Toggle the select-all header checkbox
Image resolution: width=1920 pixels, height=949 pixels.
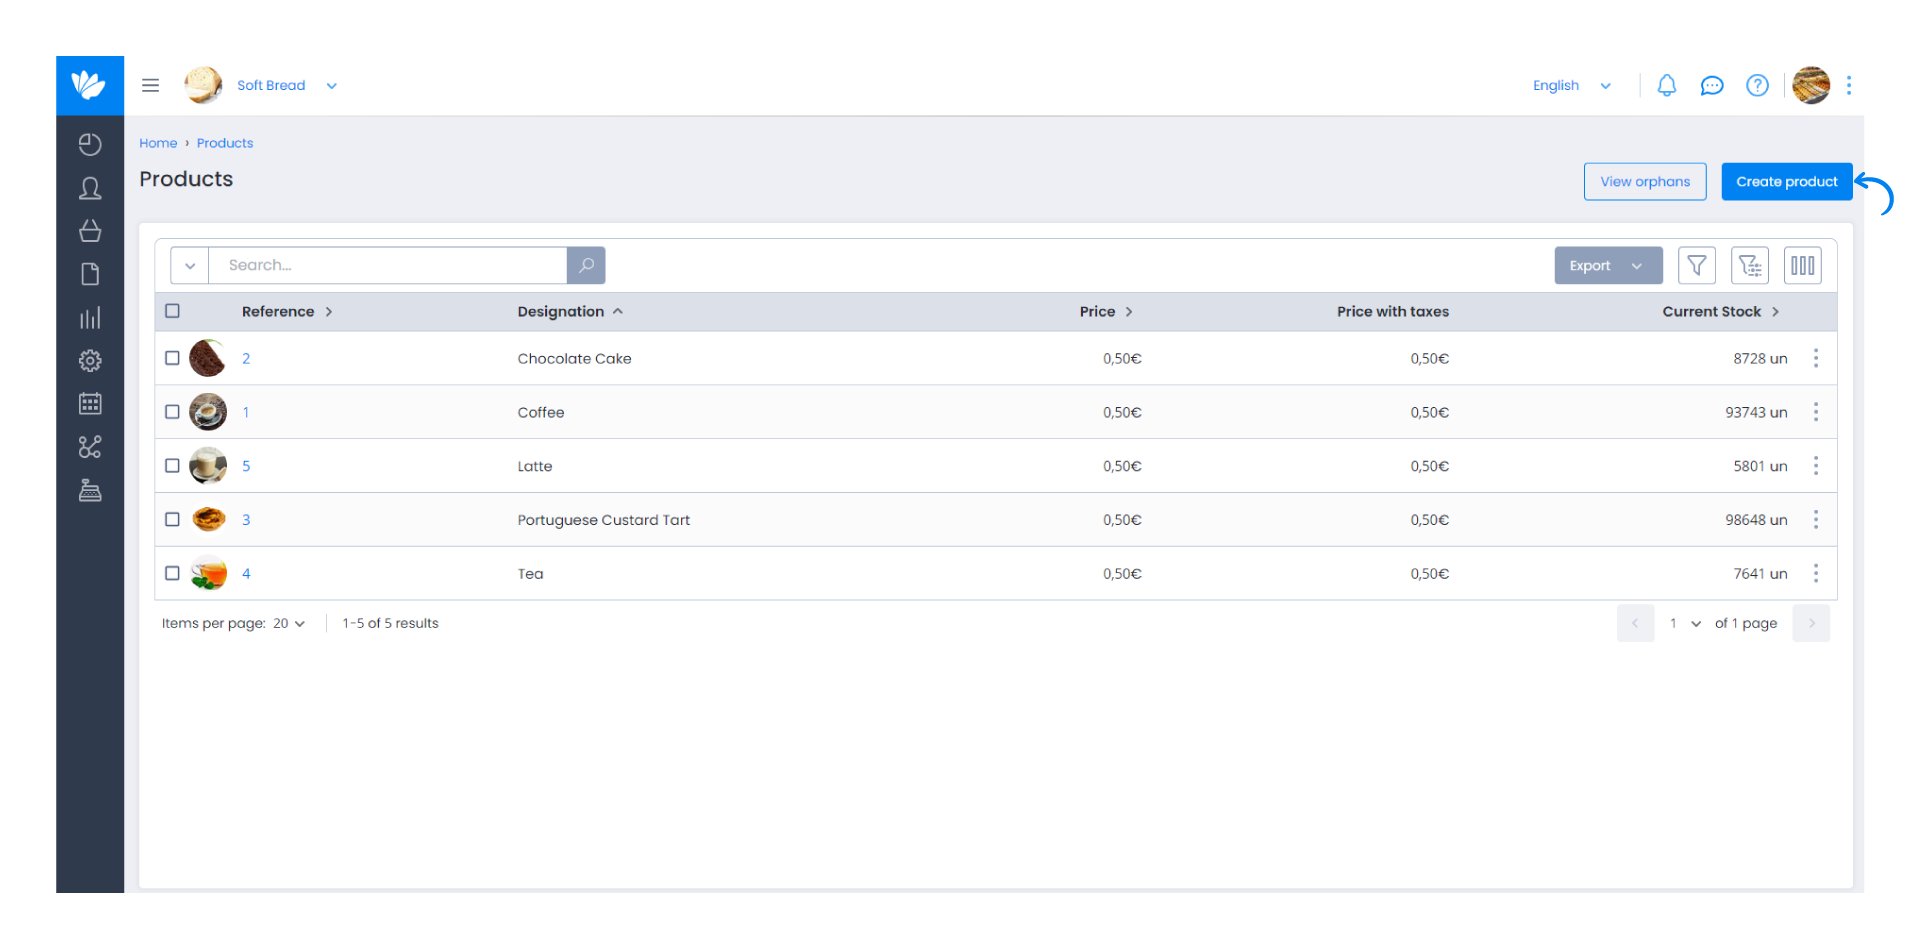pos(172,311)
